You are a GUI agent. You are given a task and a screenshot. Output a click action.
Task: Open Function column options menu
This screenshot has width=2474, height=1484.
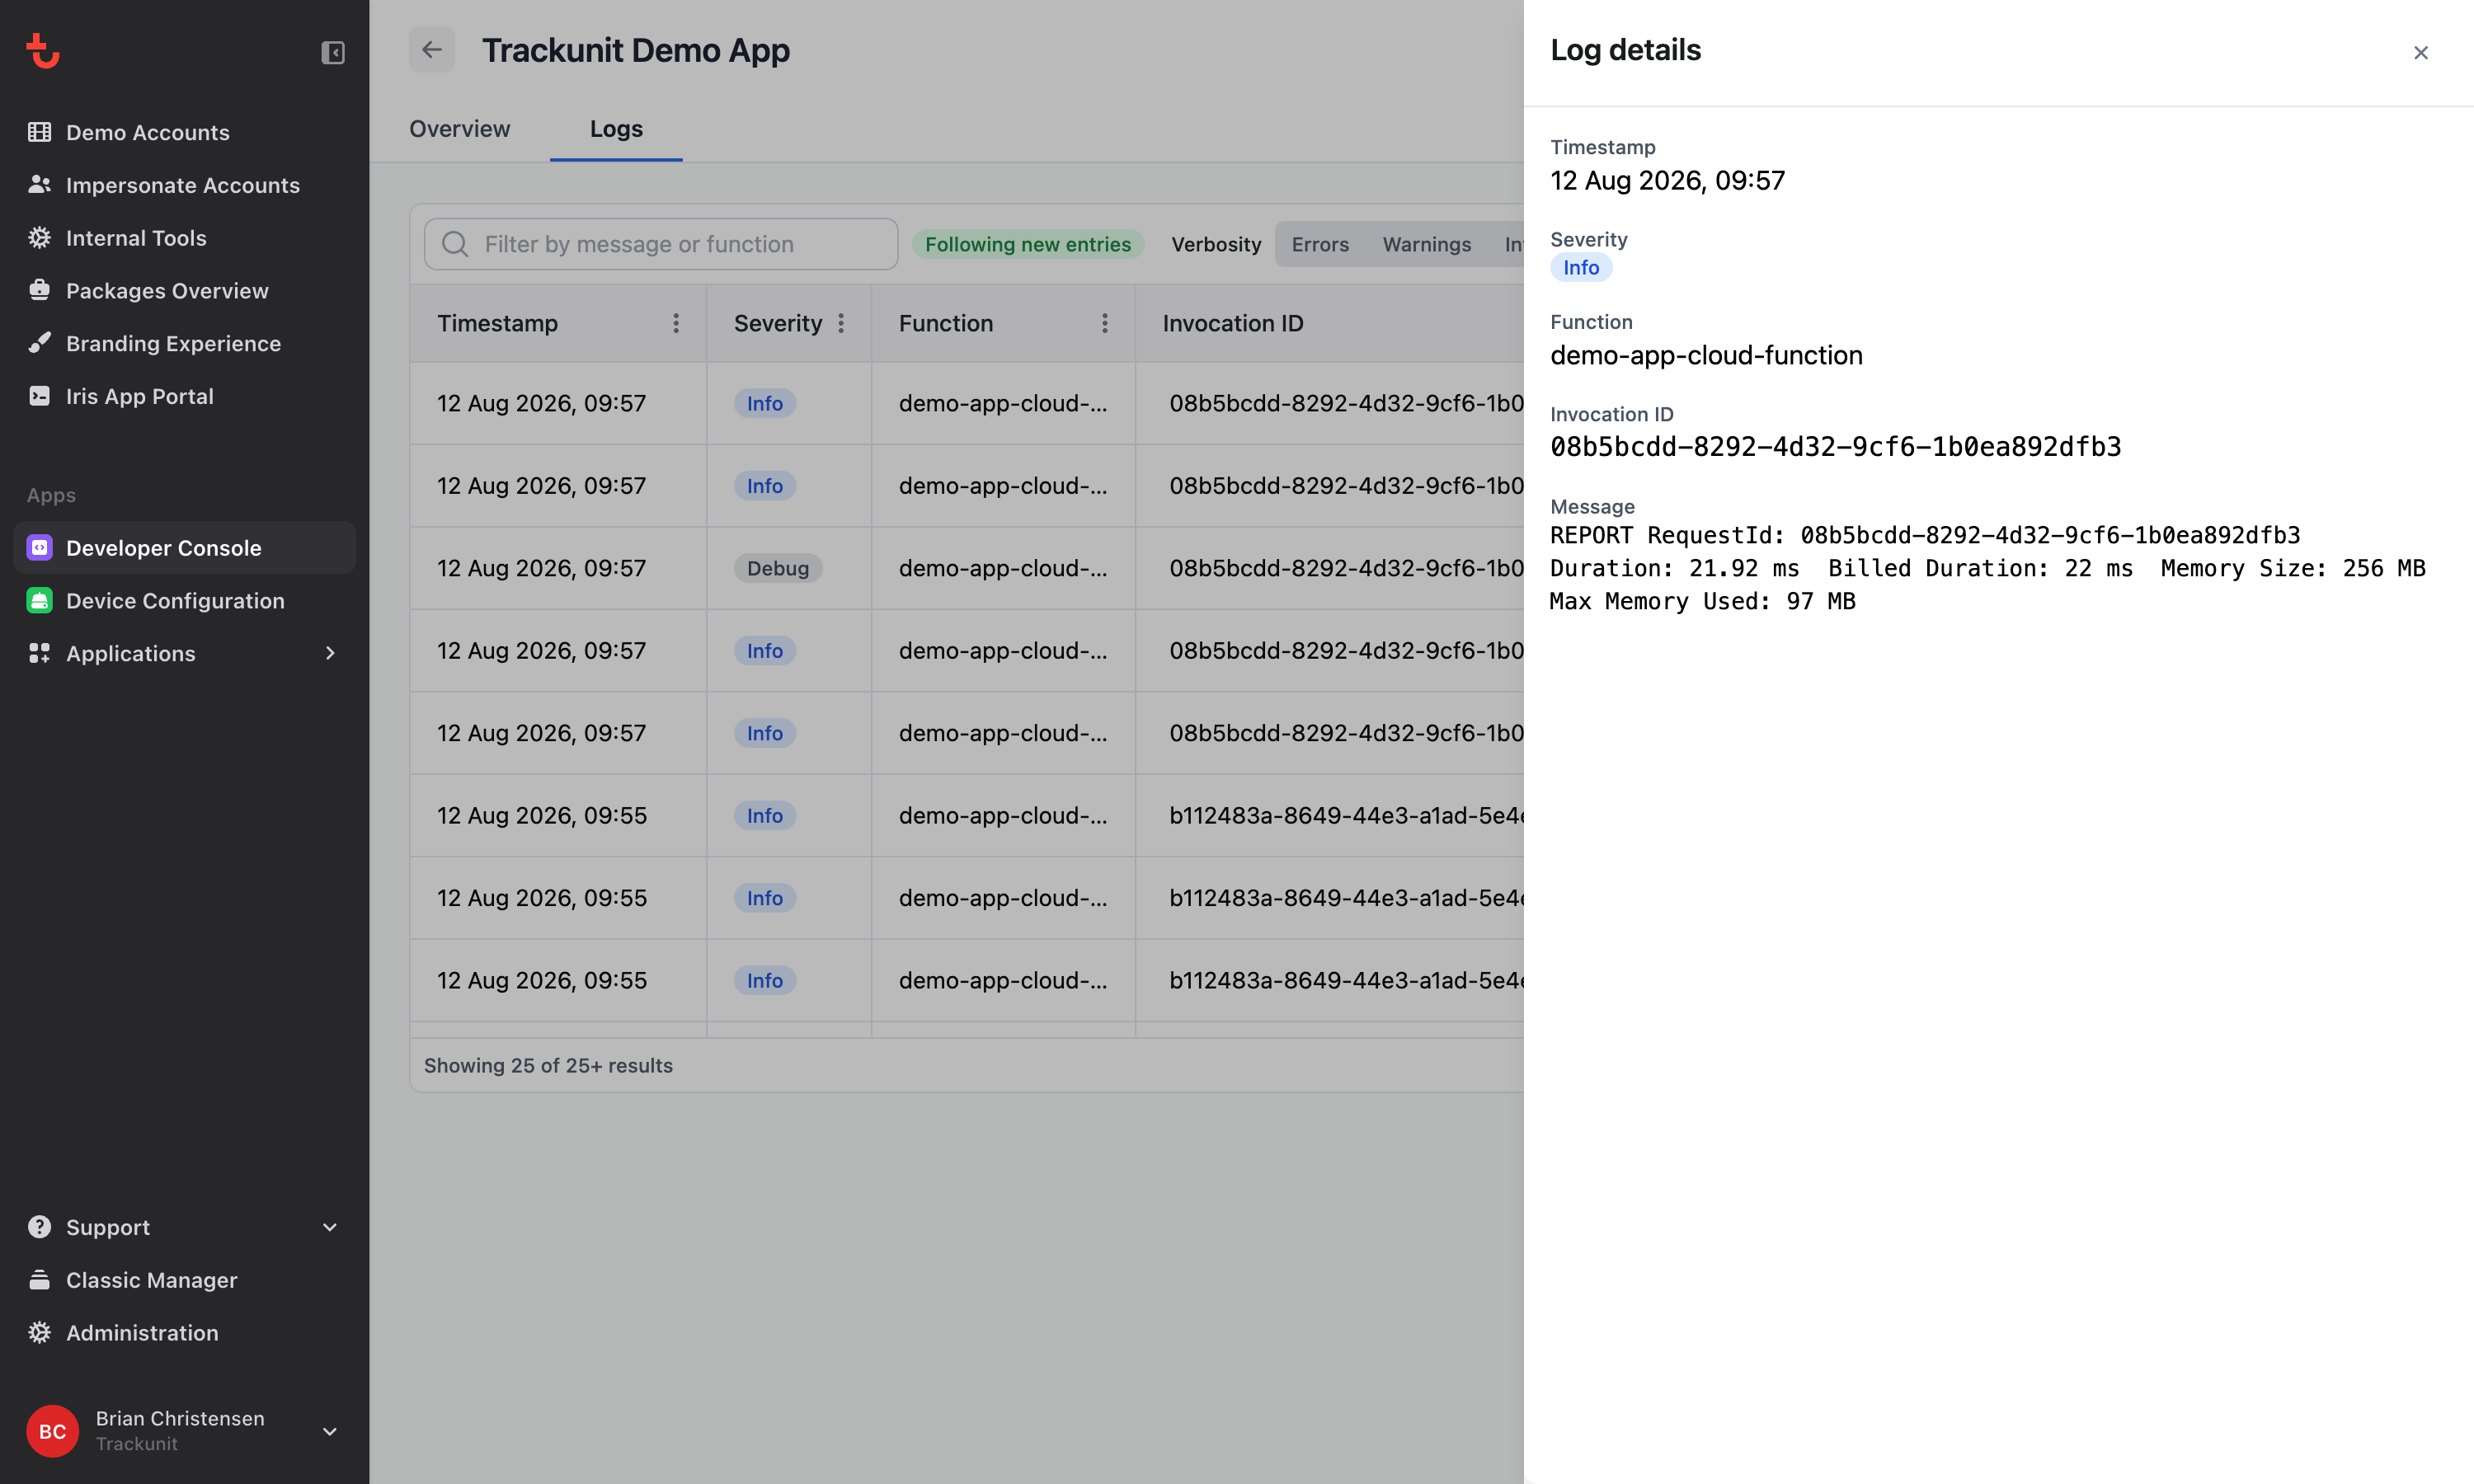(1105, 323)
